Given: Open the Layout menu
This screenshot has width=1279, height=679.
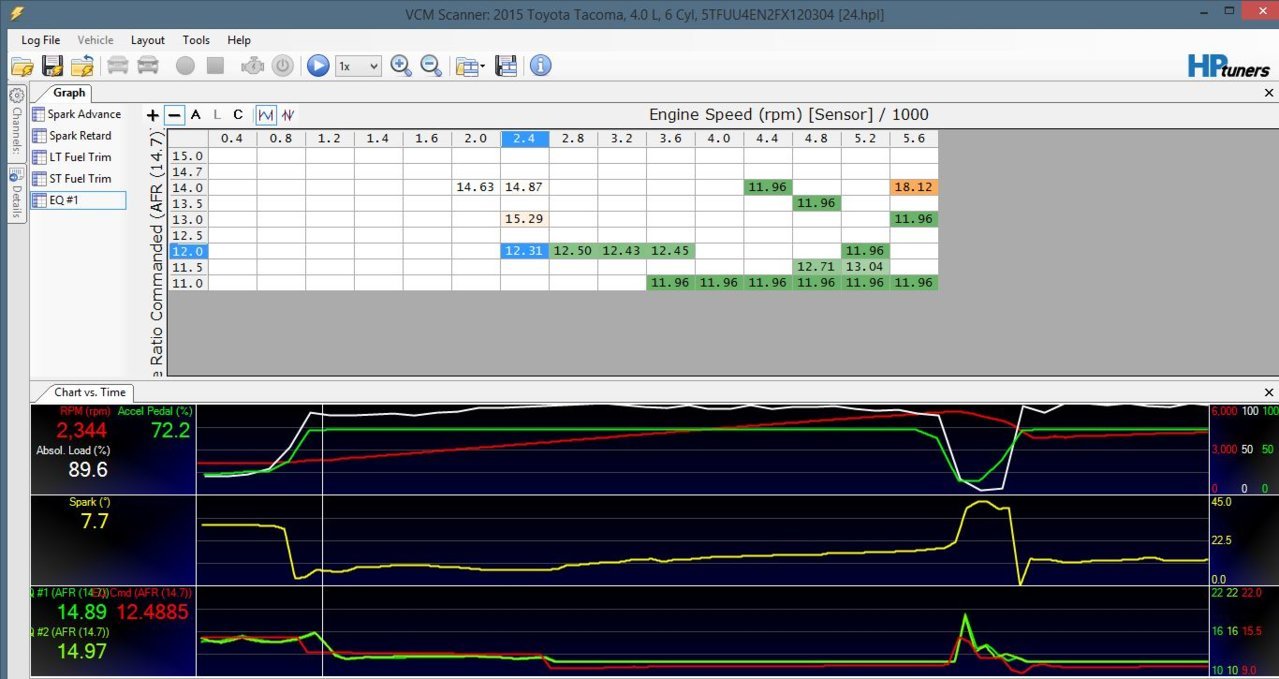Looking at the screenshot, I should click(148, 40).
